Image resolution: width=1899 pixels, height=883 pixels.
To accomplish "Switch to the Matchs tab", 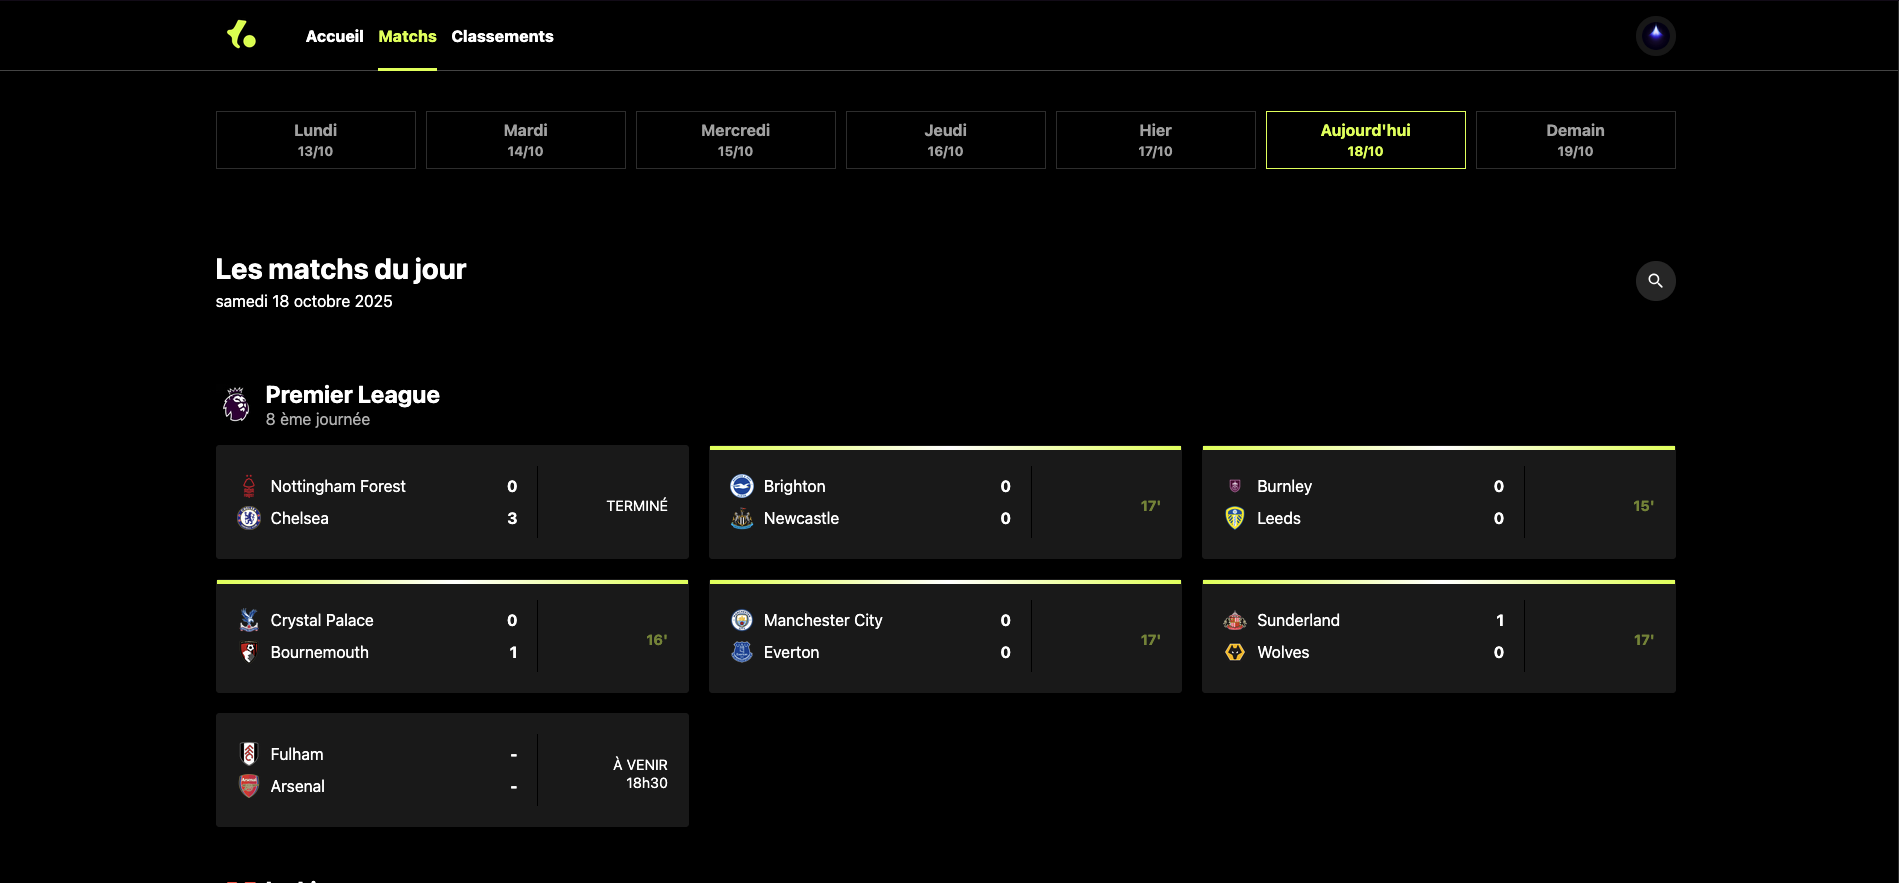I will tap(407, 36).
